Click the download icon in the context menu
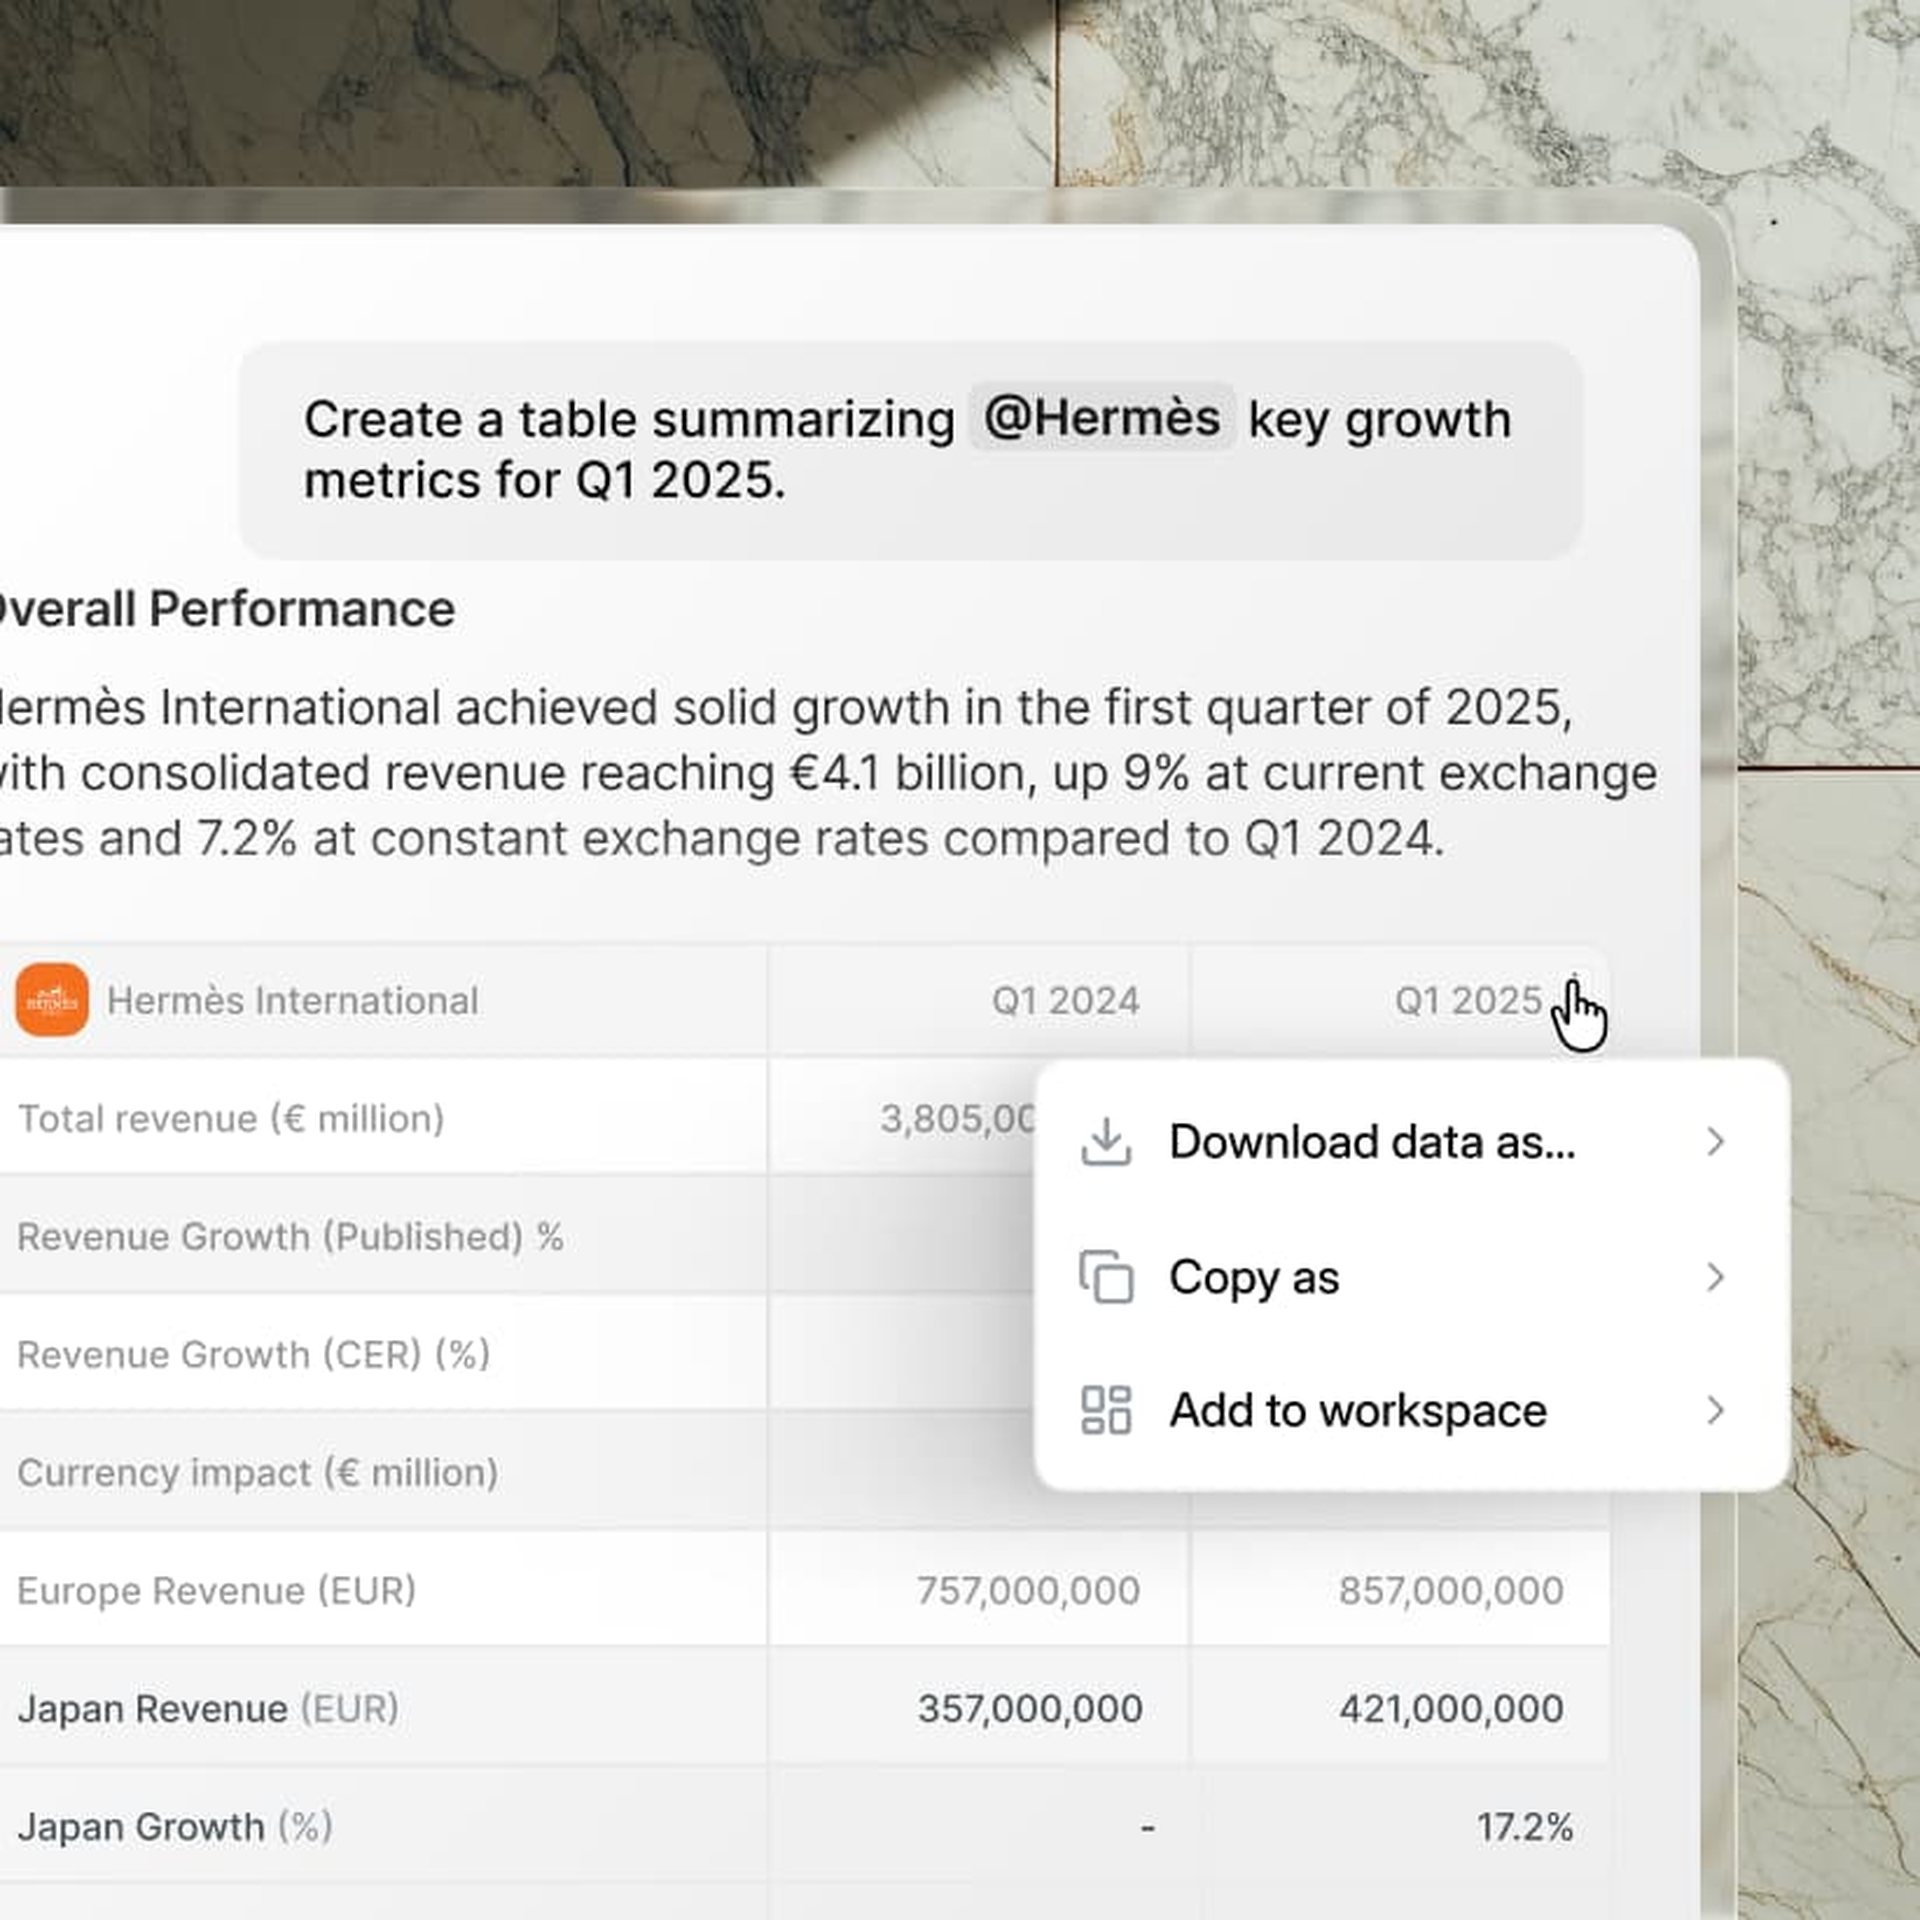Screen dimensions: 1920x1920 coord(1106,1142)
